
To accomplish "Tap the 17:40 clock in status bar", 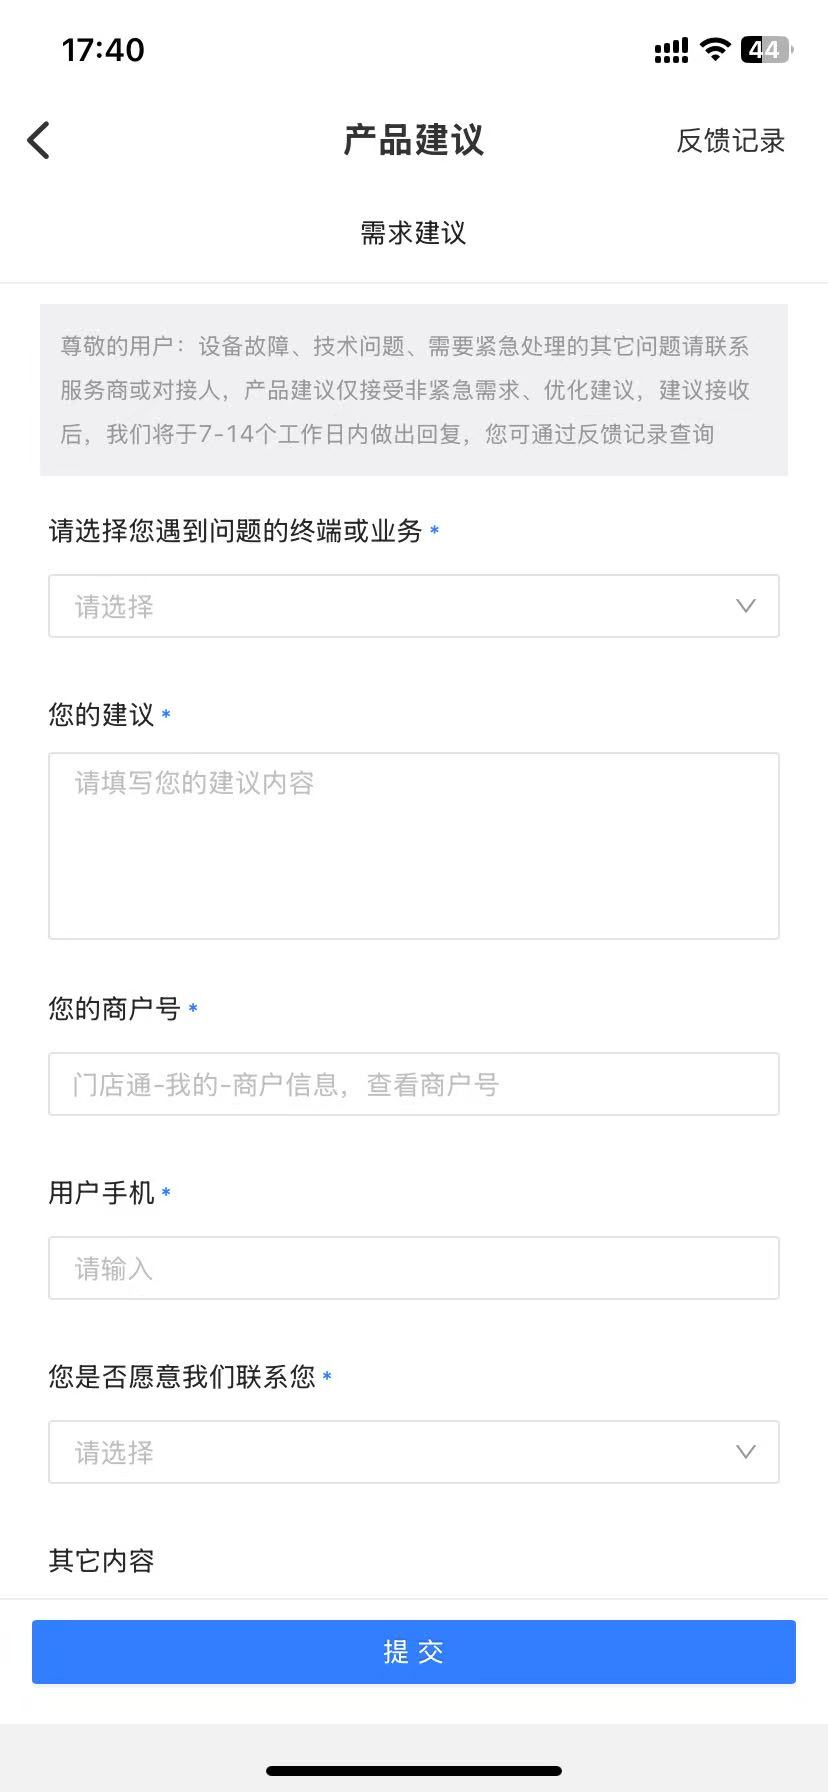I will tap(103, 50).
